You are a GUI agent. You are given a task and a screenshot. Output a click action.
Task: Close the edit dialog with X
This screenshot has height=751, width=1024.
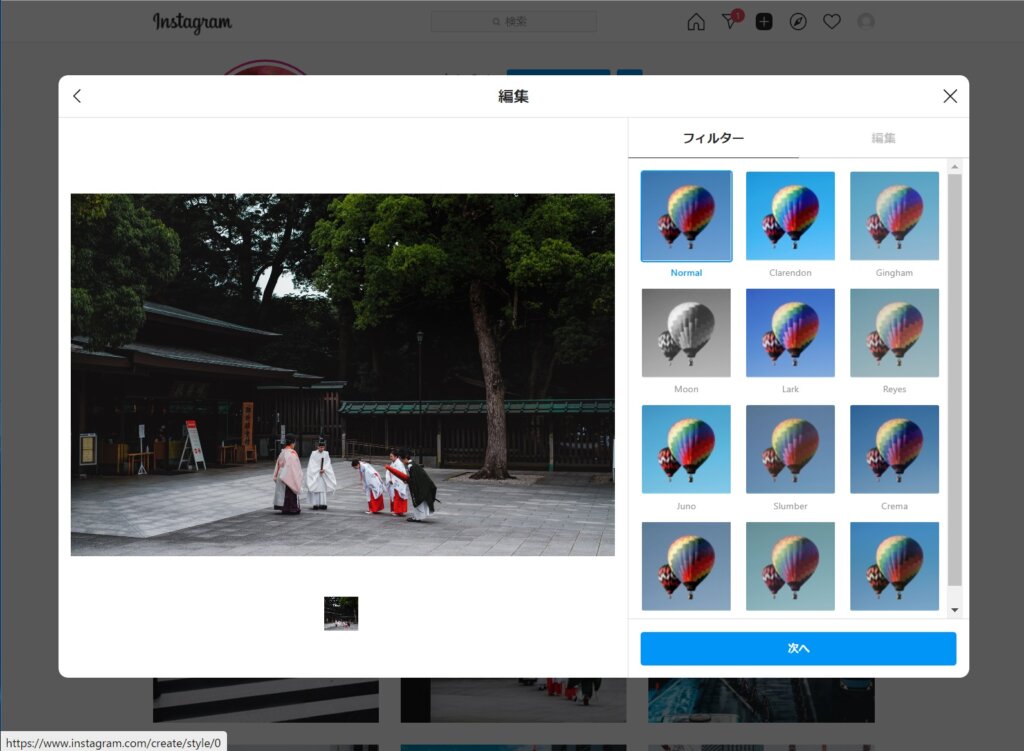click(x=950, y=97)
